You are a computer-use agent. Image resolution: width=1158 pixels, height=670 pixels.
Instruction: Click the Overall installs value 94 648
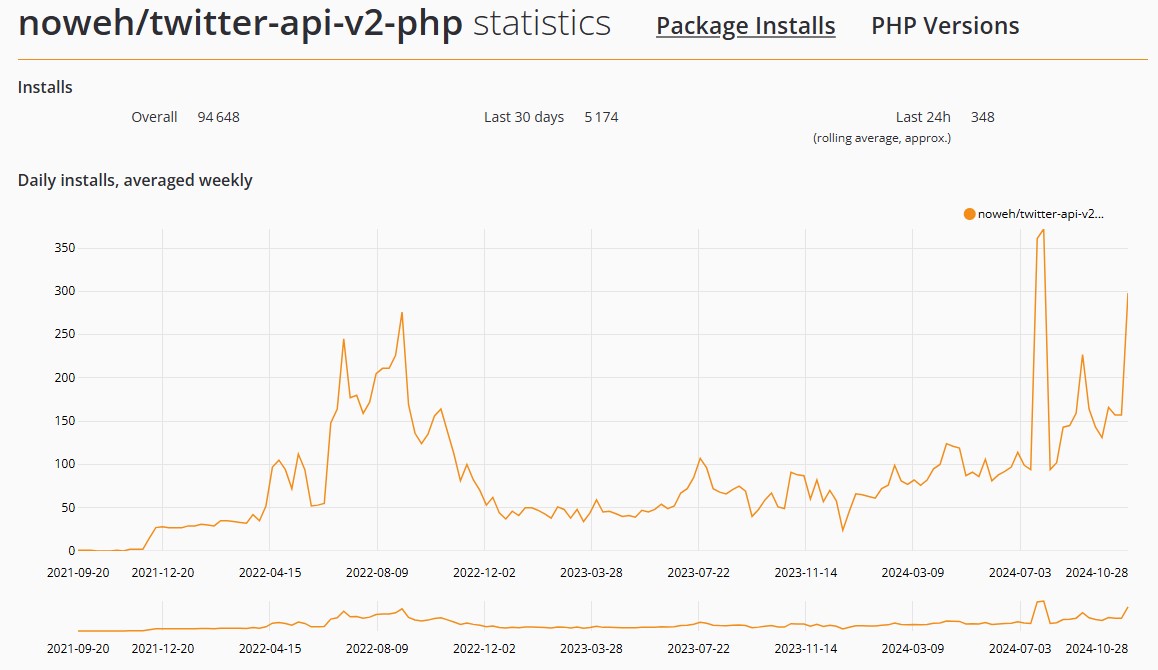[219, 117]
